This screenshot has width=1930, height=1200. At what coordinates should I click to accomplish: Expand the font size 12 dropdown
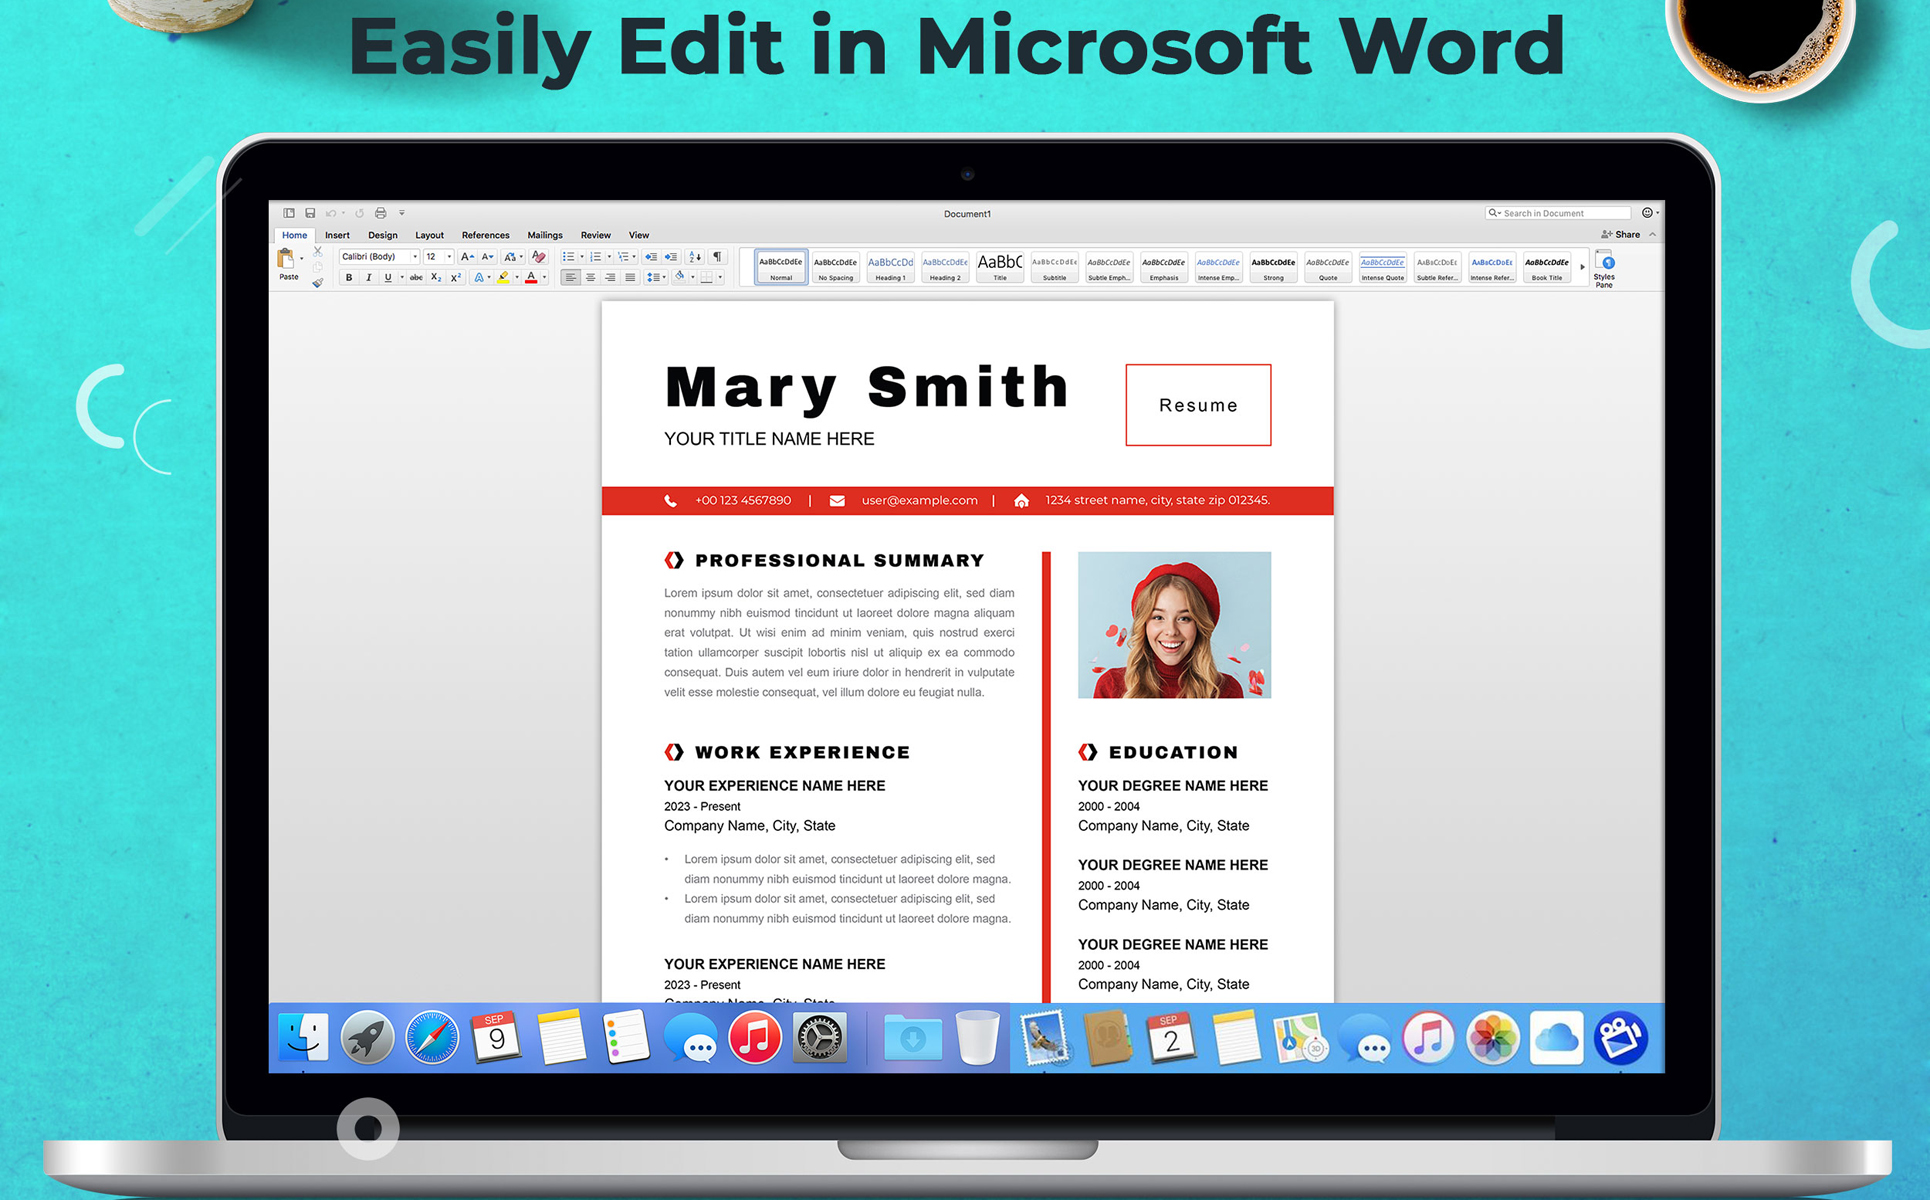[x=449, y=257]
